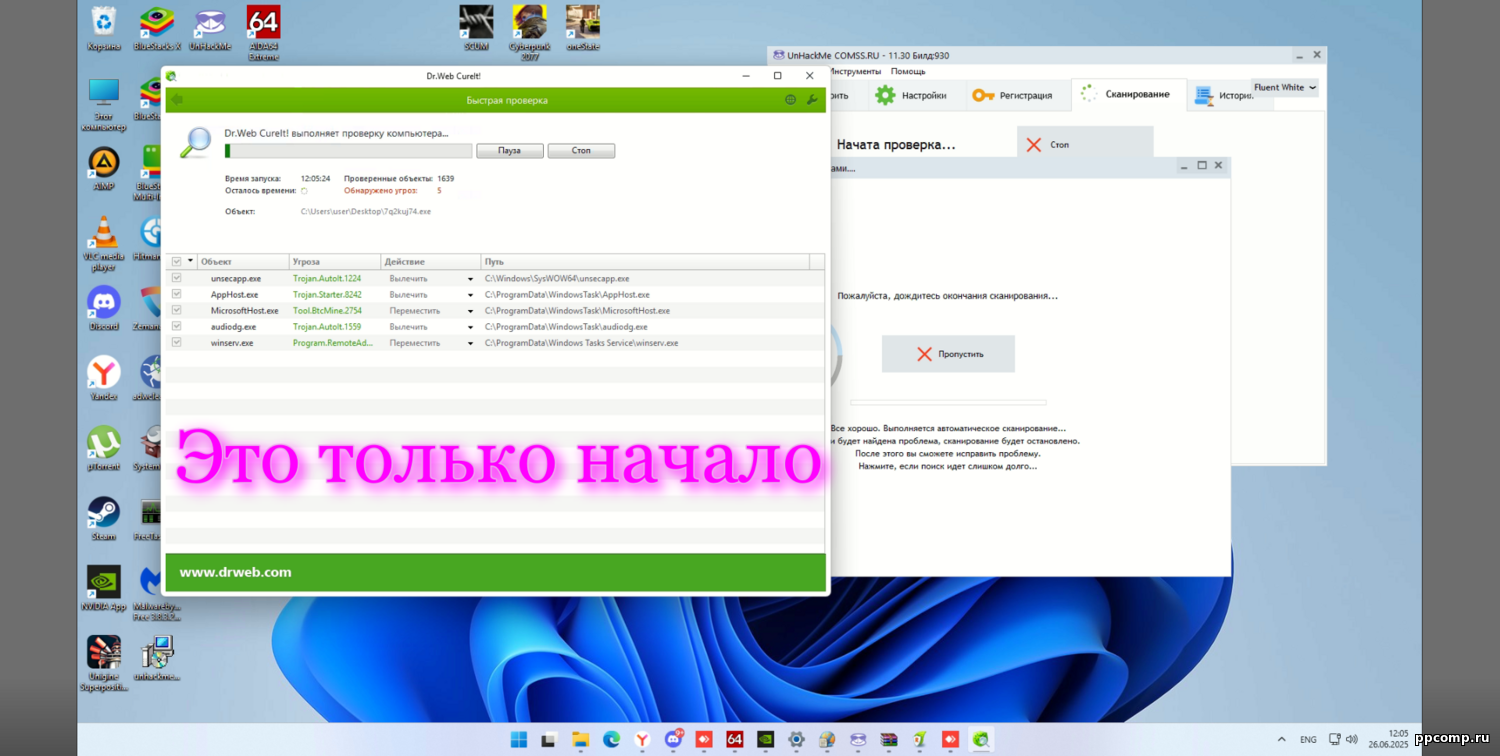The height and width of the screenshot is (756, 1500).
Task: Open the NVIDIA App desktop shortcut
Action: click(x=103, y=588)
